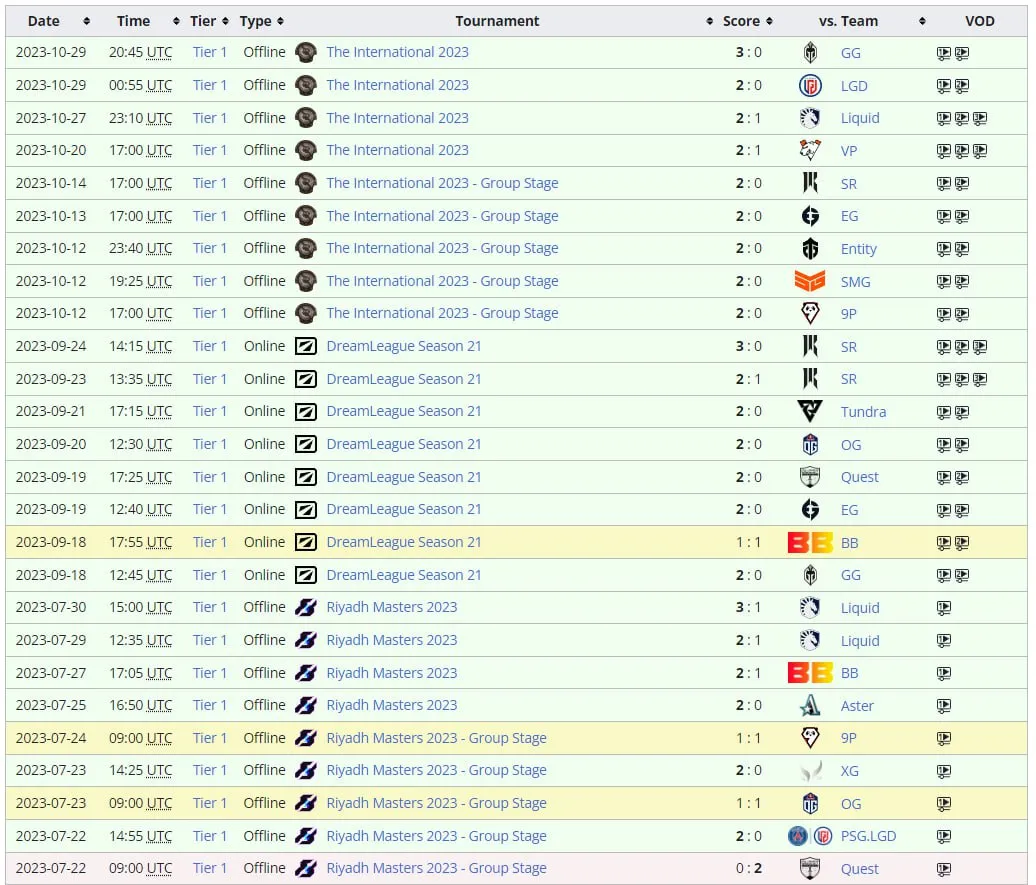Sort by the Score column arrows
The width and height of the screenshot is (1036, 885).
click(769, 21)
